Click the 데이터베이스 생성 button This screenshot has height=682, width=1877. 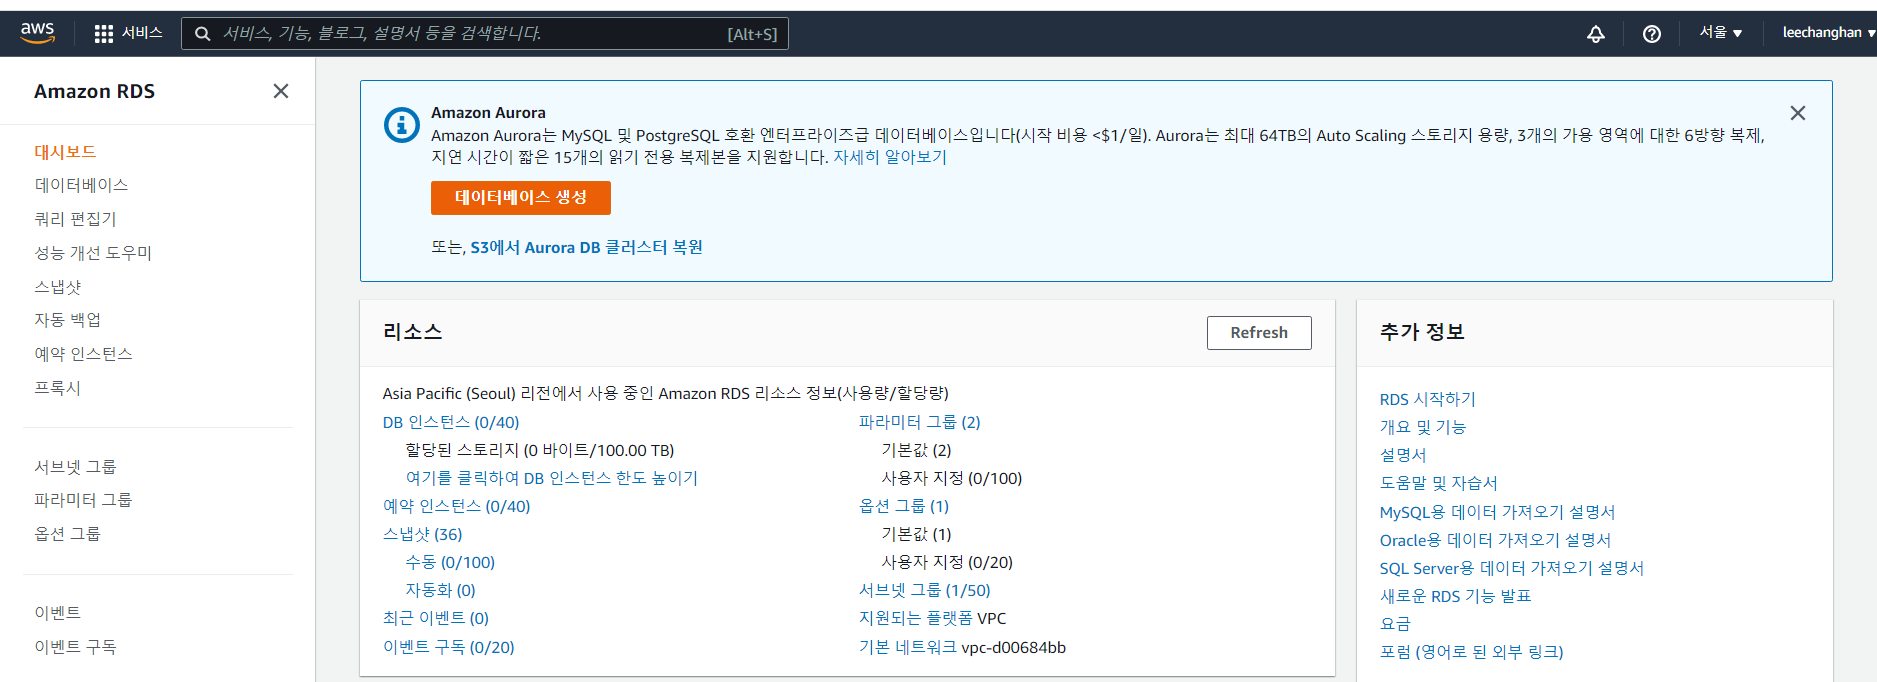[521, 198]
